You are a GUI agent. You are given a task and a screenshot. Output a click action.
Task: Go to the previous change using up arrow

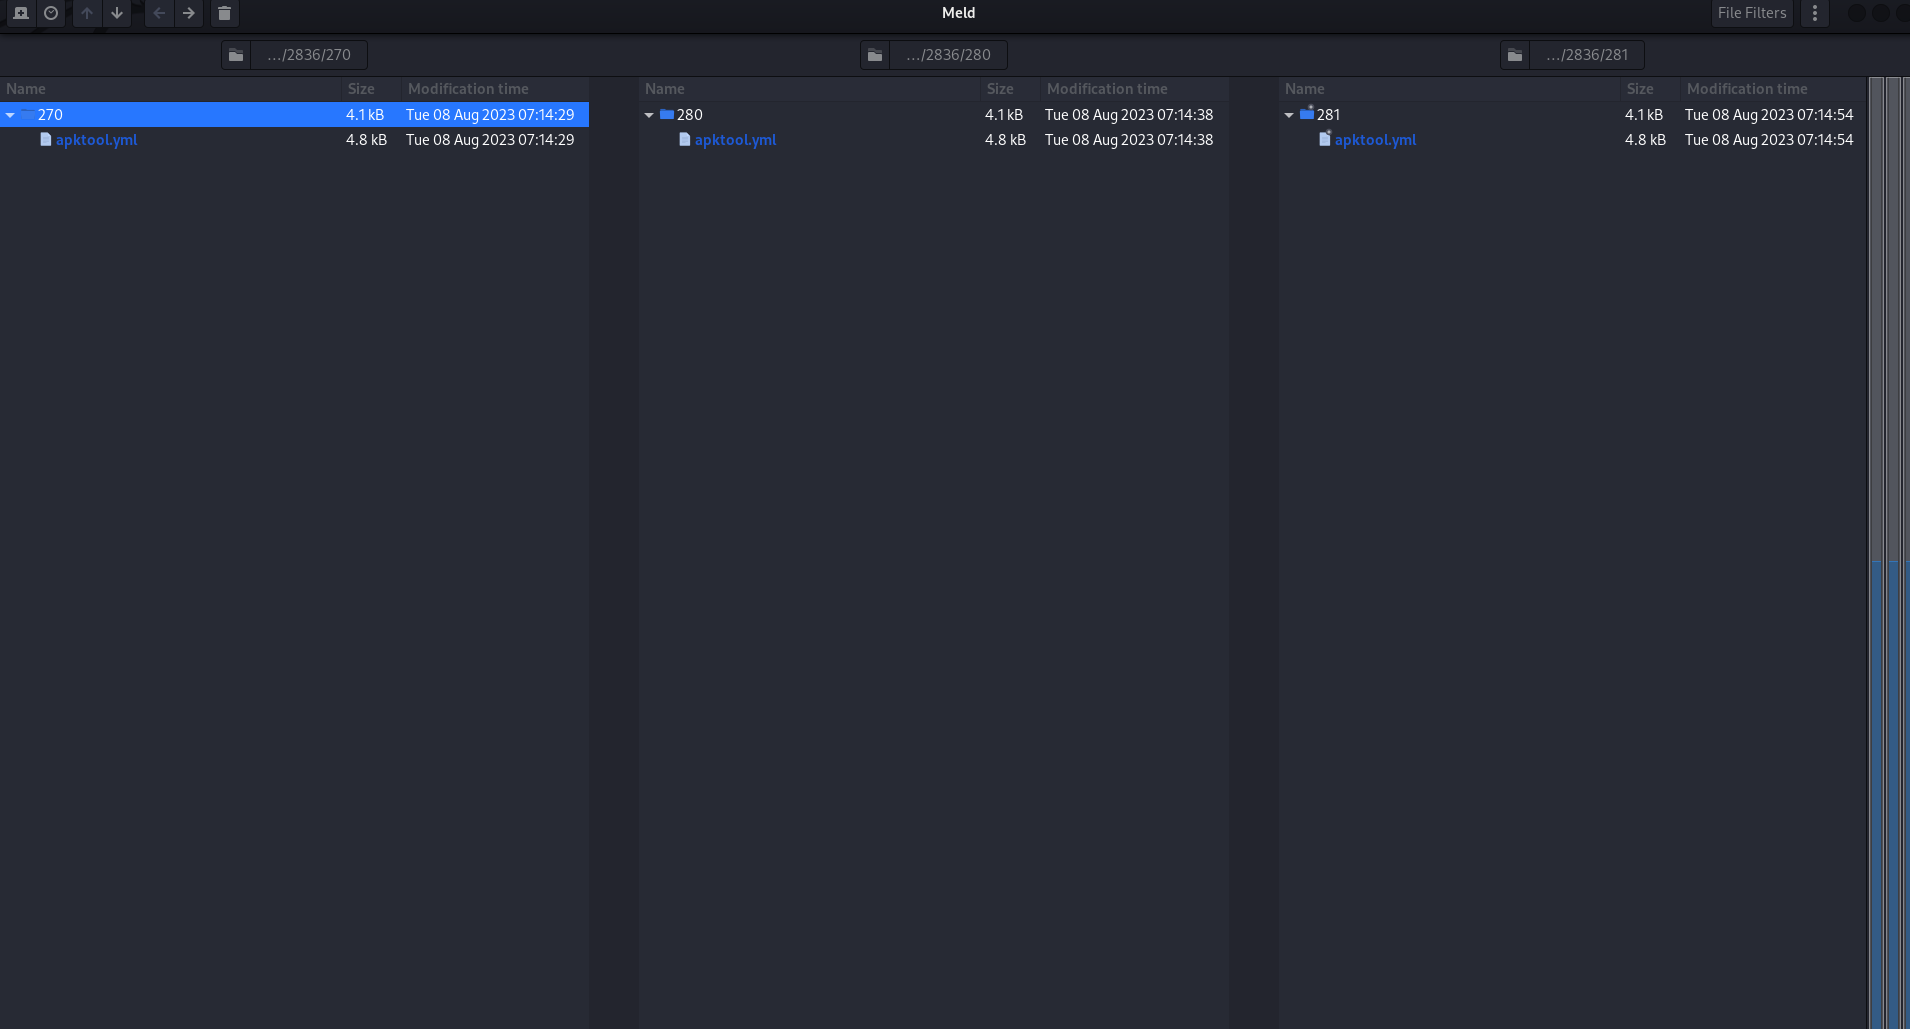tap(88, 13)
